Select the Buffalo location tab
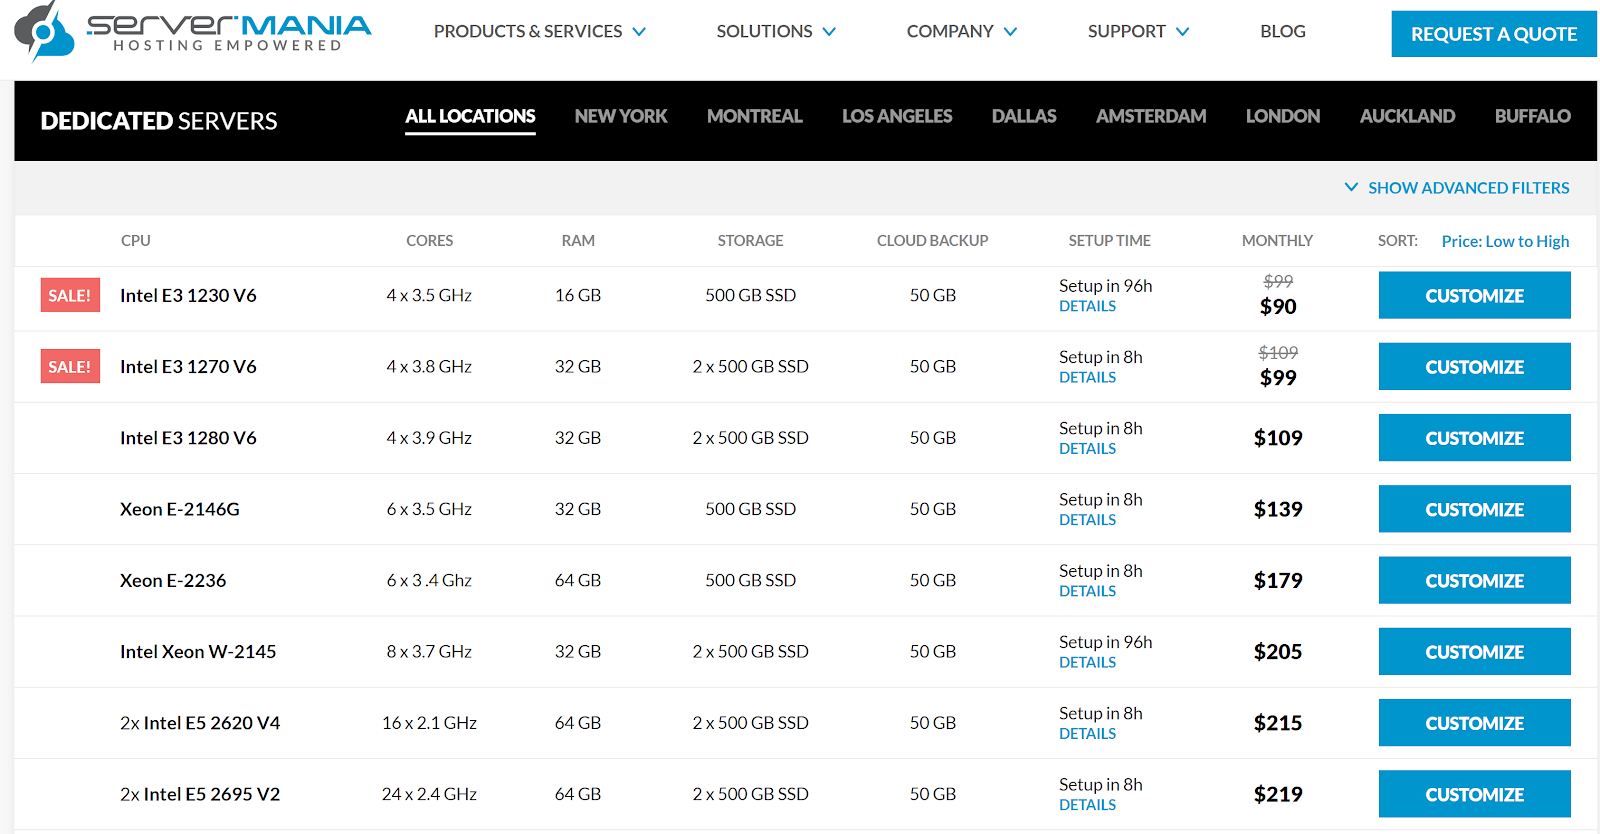 point(1532,117)
